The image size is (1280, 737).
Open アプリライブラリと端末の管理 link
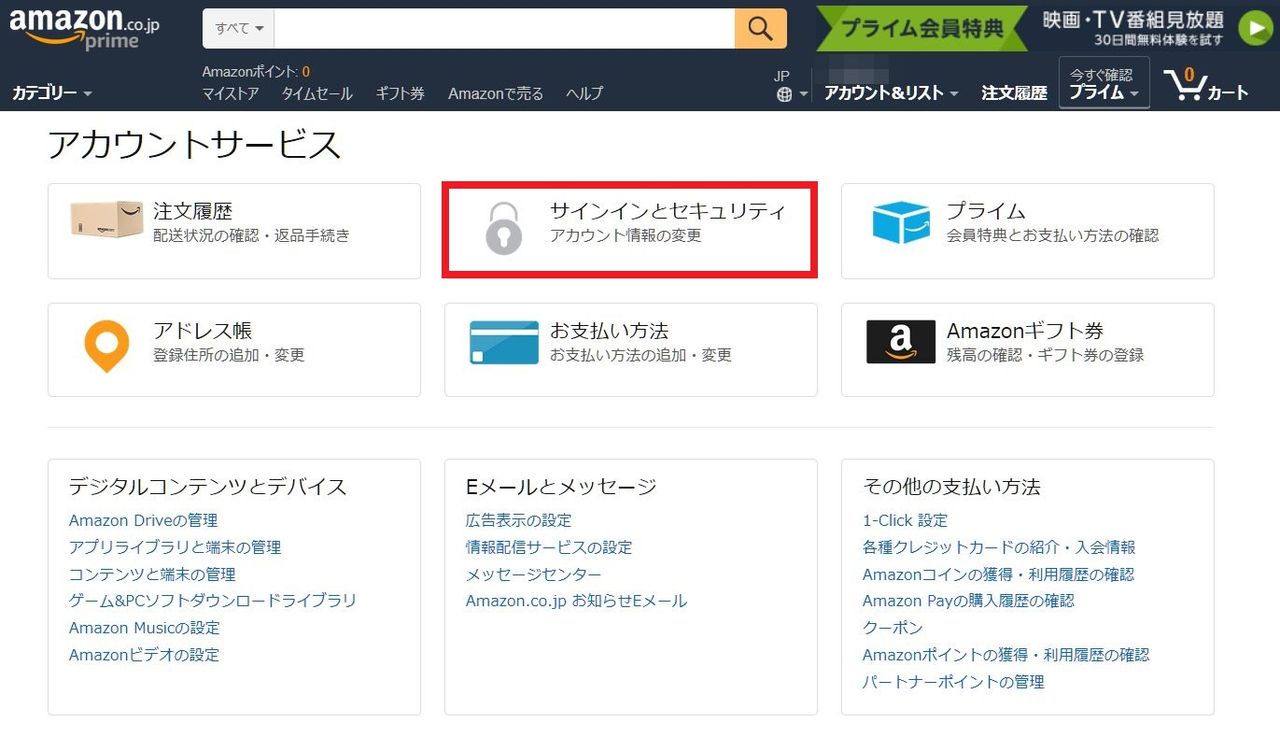(x=175, y=547)
